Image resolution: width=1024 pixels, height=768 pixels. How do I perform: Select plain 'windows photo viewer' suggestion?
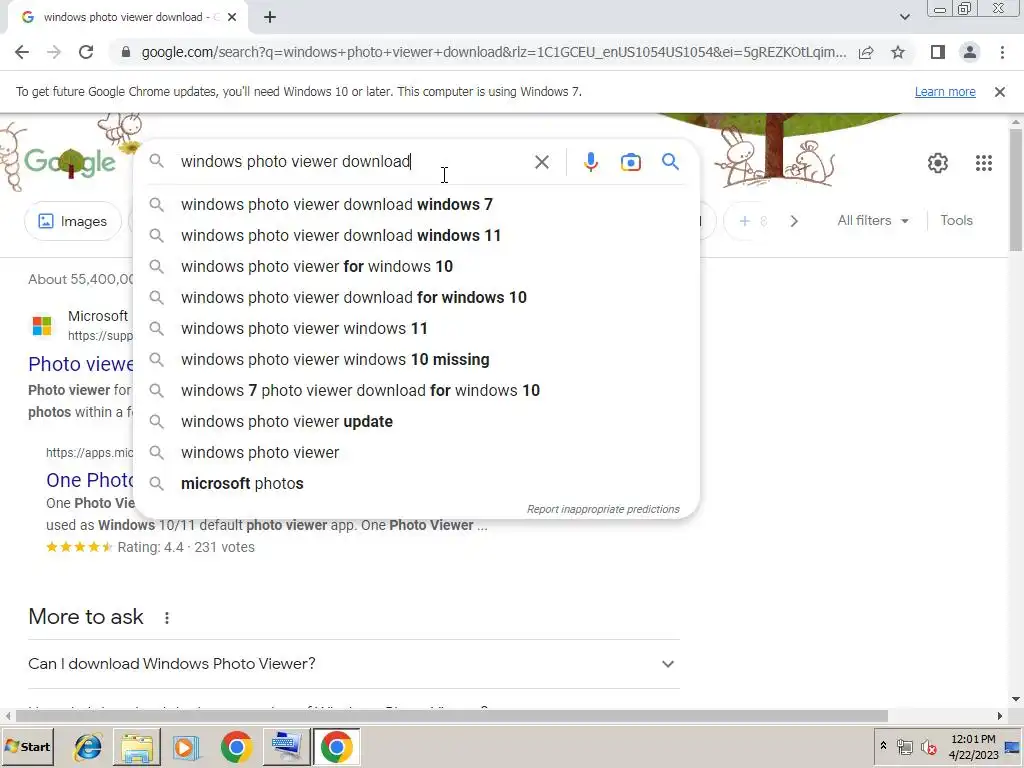tap(416, 453)
